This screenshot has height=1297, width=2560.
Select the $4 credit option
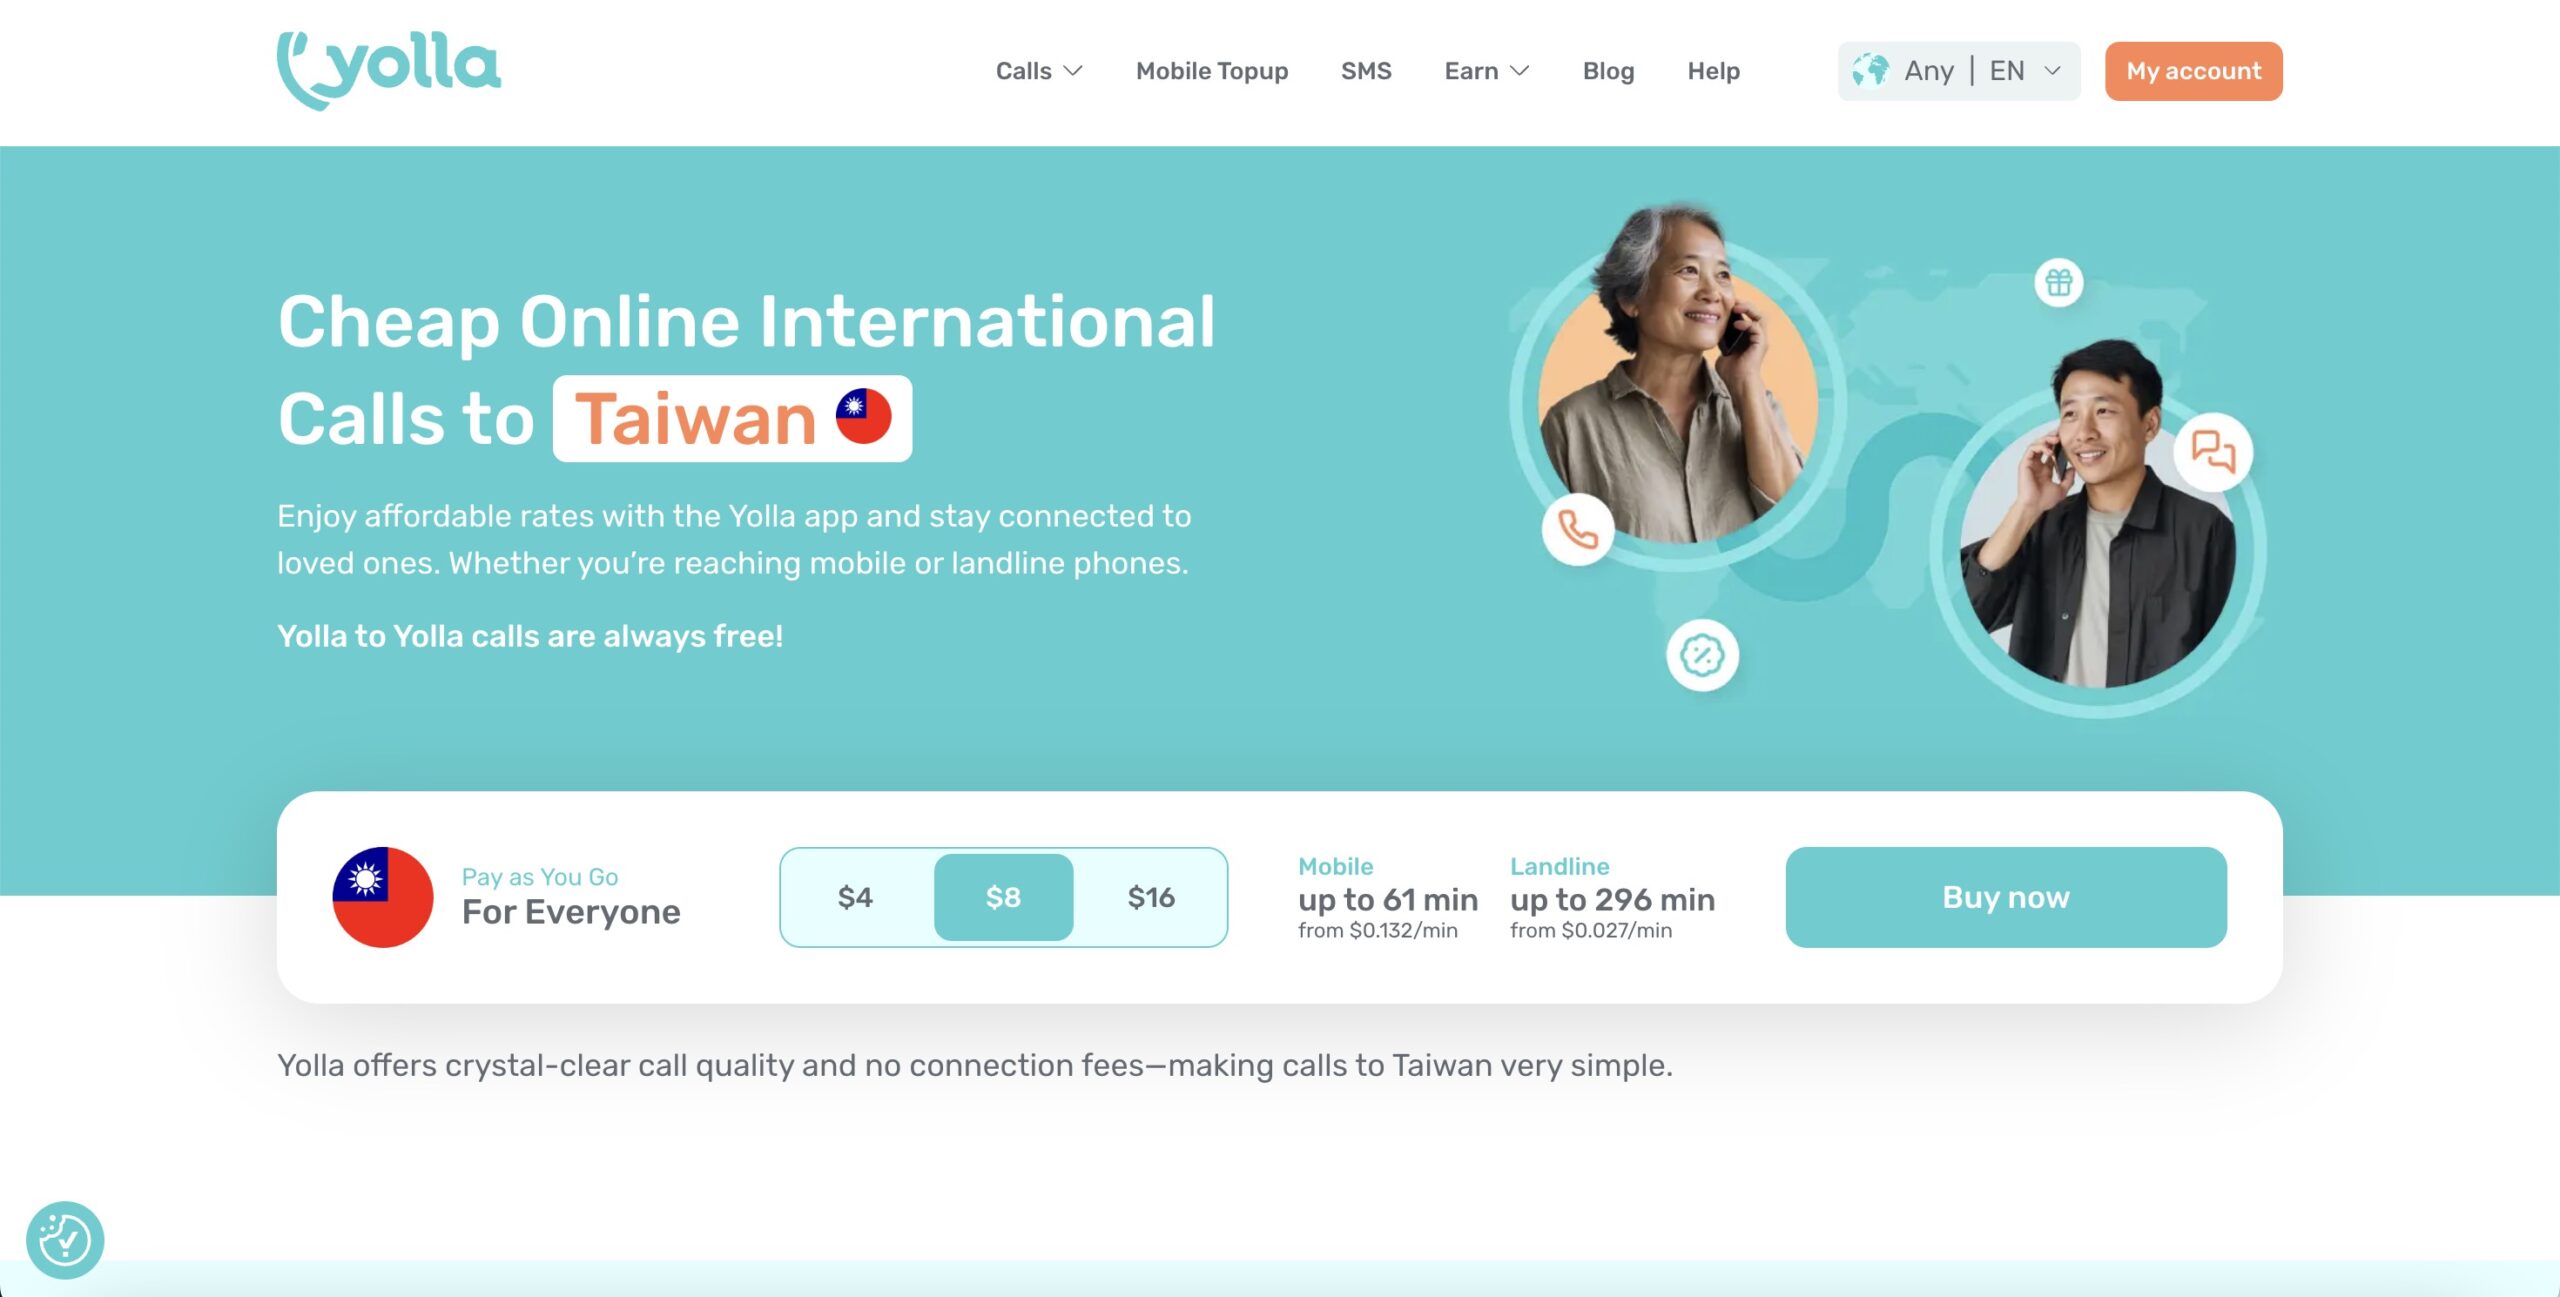[x=855, y=897]
